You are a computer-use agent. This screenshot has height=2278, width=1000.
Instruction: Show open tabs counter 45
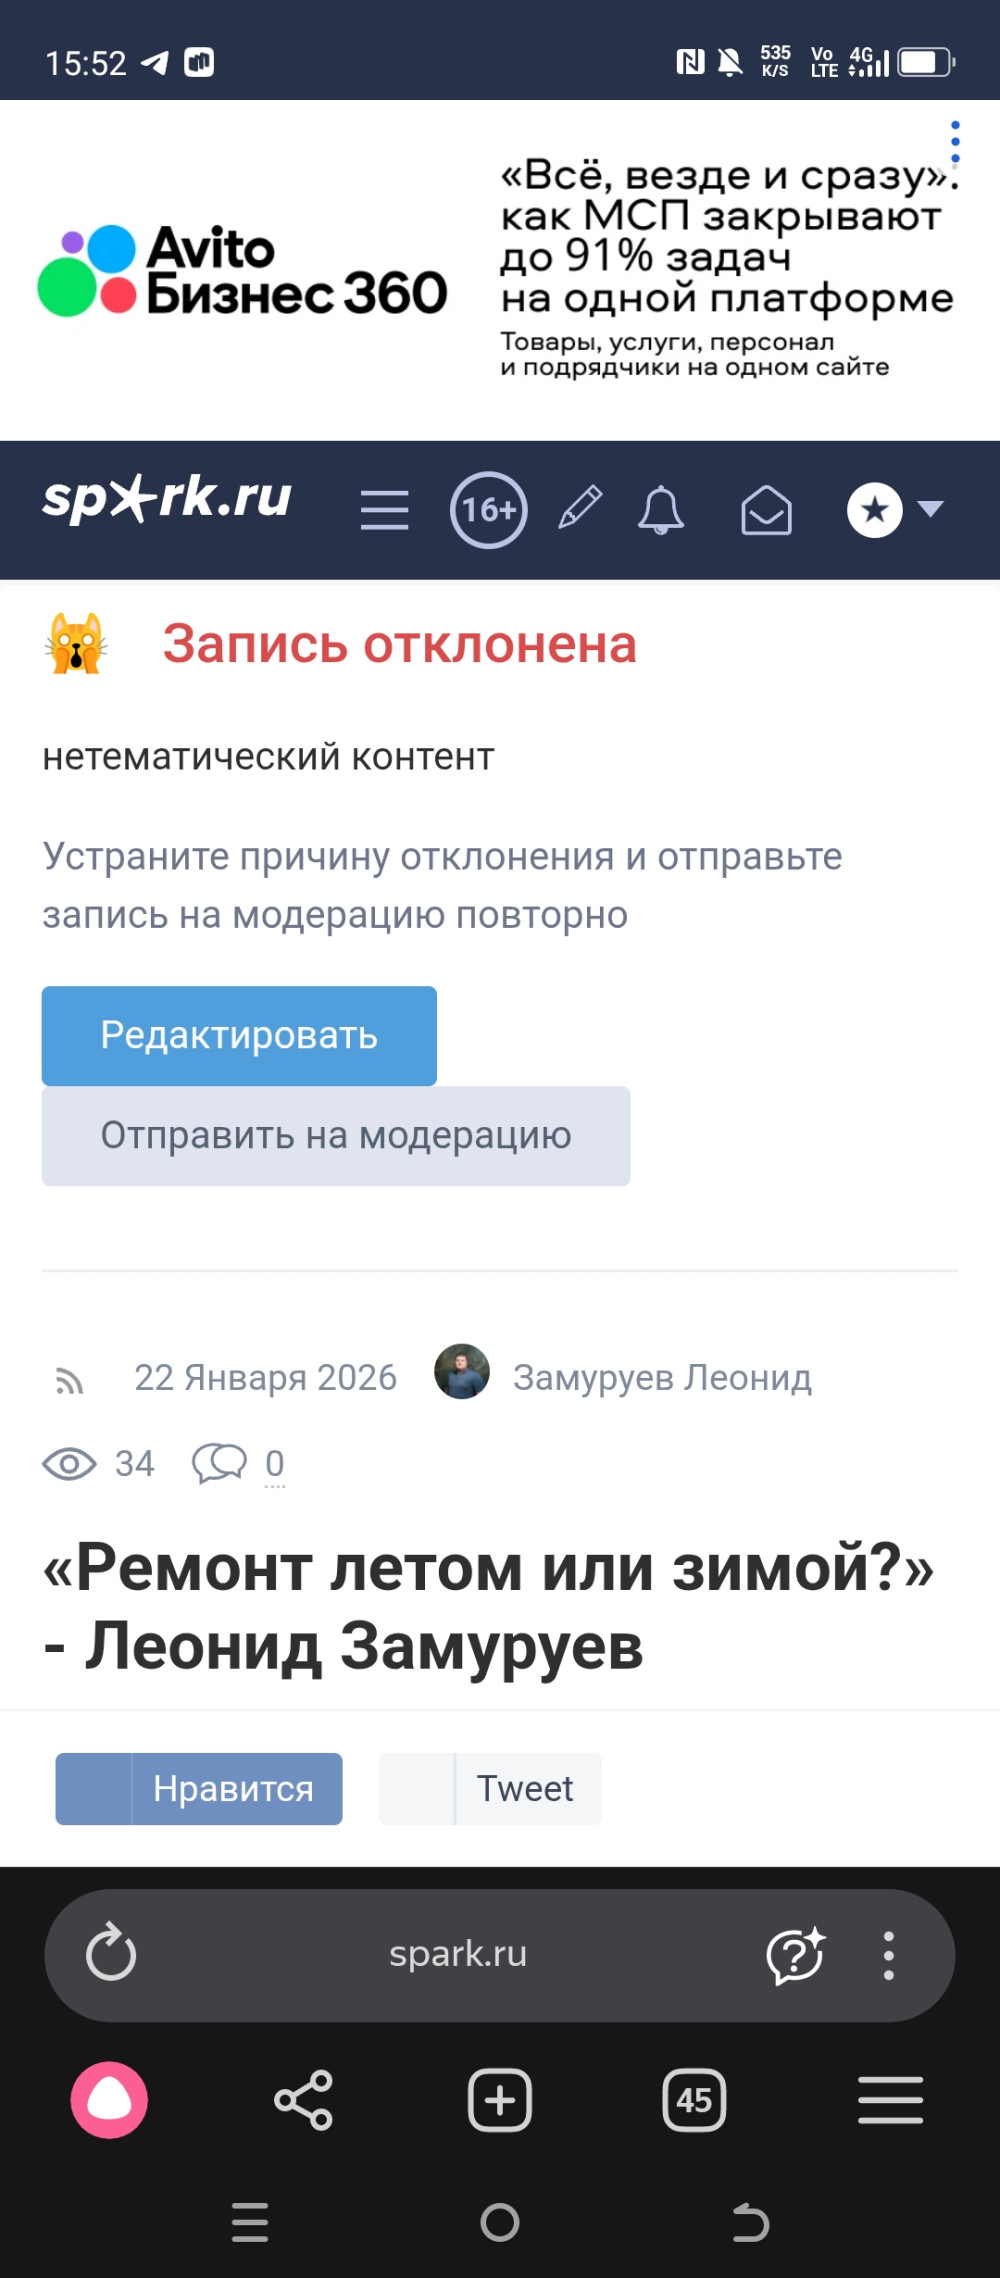point(694,2100)
